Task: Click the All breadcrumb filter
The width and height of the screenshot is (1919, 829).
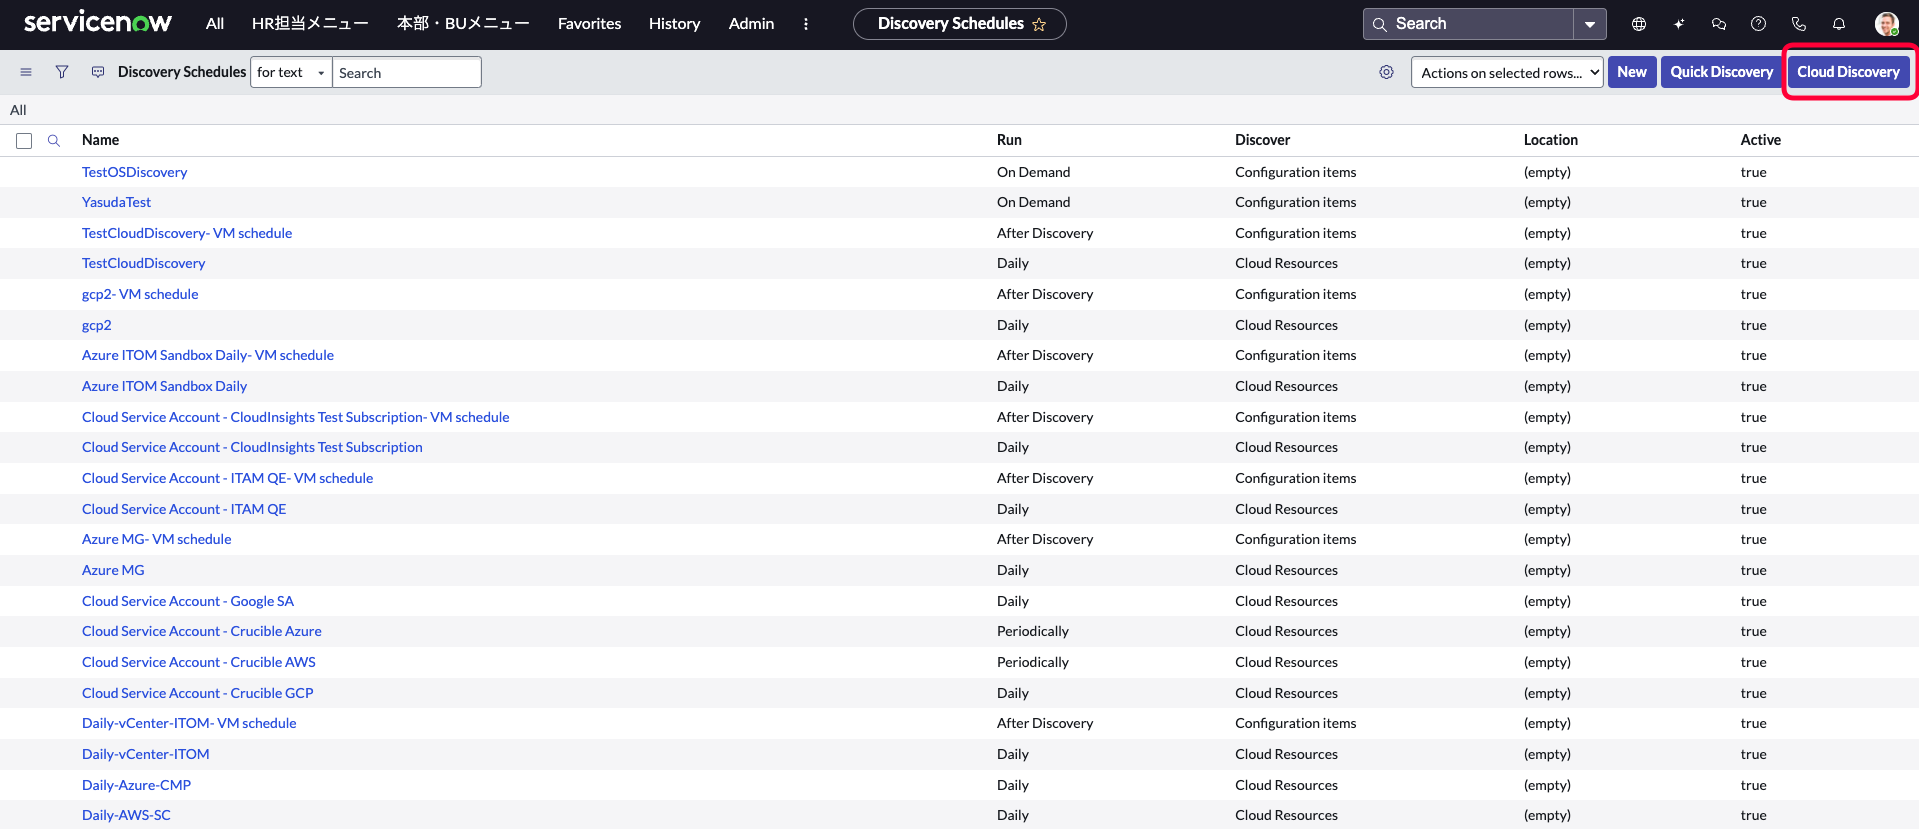Action: click(18, 110)
